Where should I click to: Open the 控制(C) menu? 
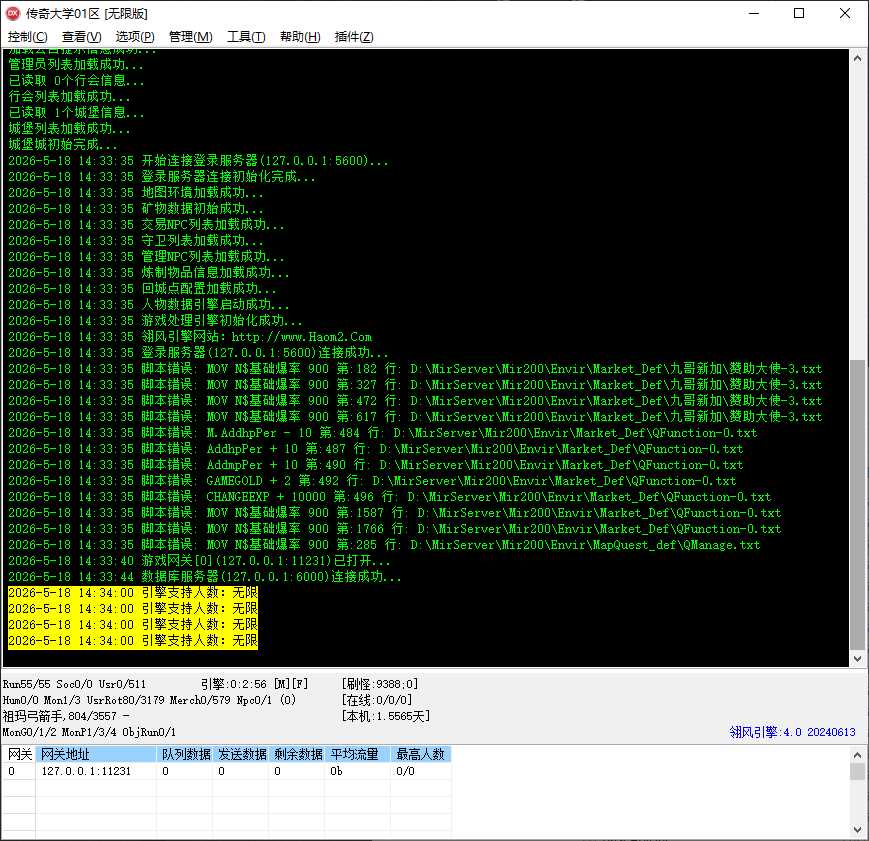(27, 37)
